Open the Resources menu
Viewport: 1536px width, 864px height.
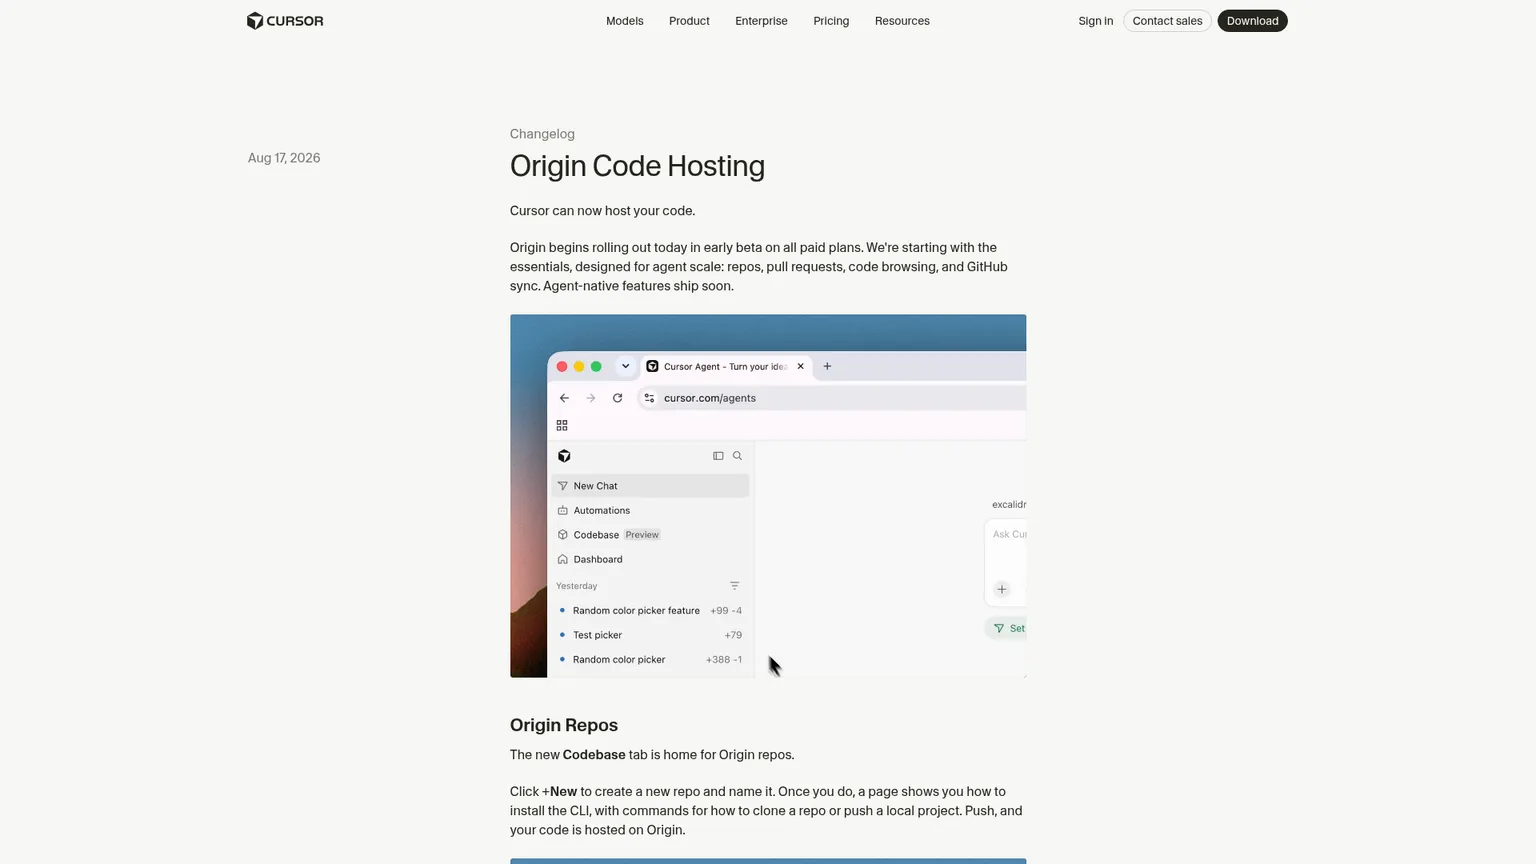click(902, 21)
